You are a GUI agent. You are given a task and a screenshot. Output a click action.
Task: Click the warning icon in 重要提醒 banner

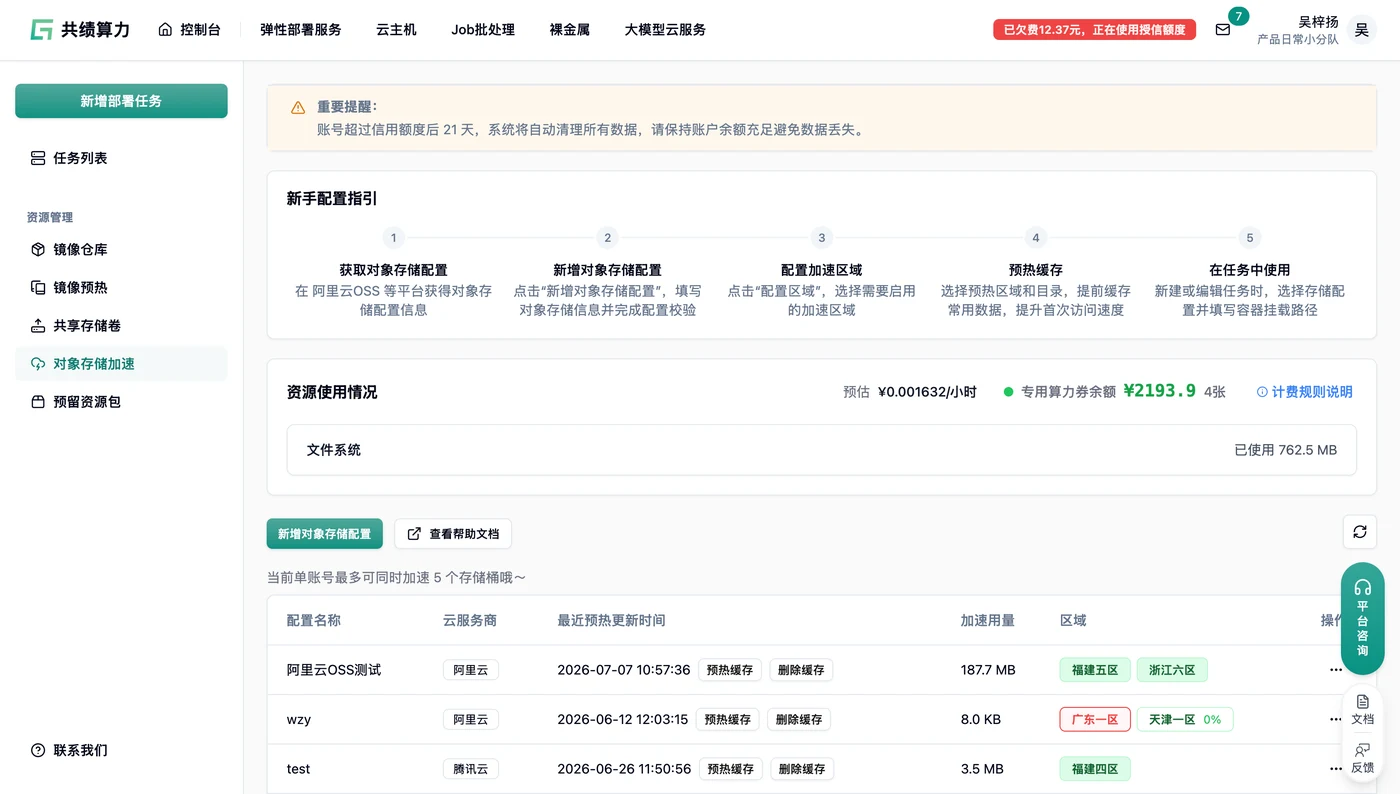298,108
